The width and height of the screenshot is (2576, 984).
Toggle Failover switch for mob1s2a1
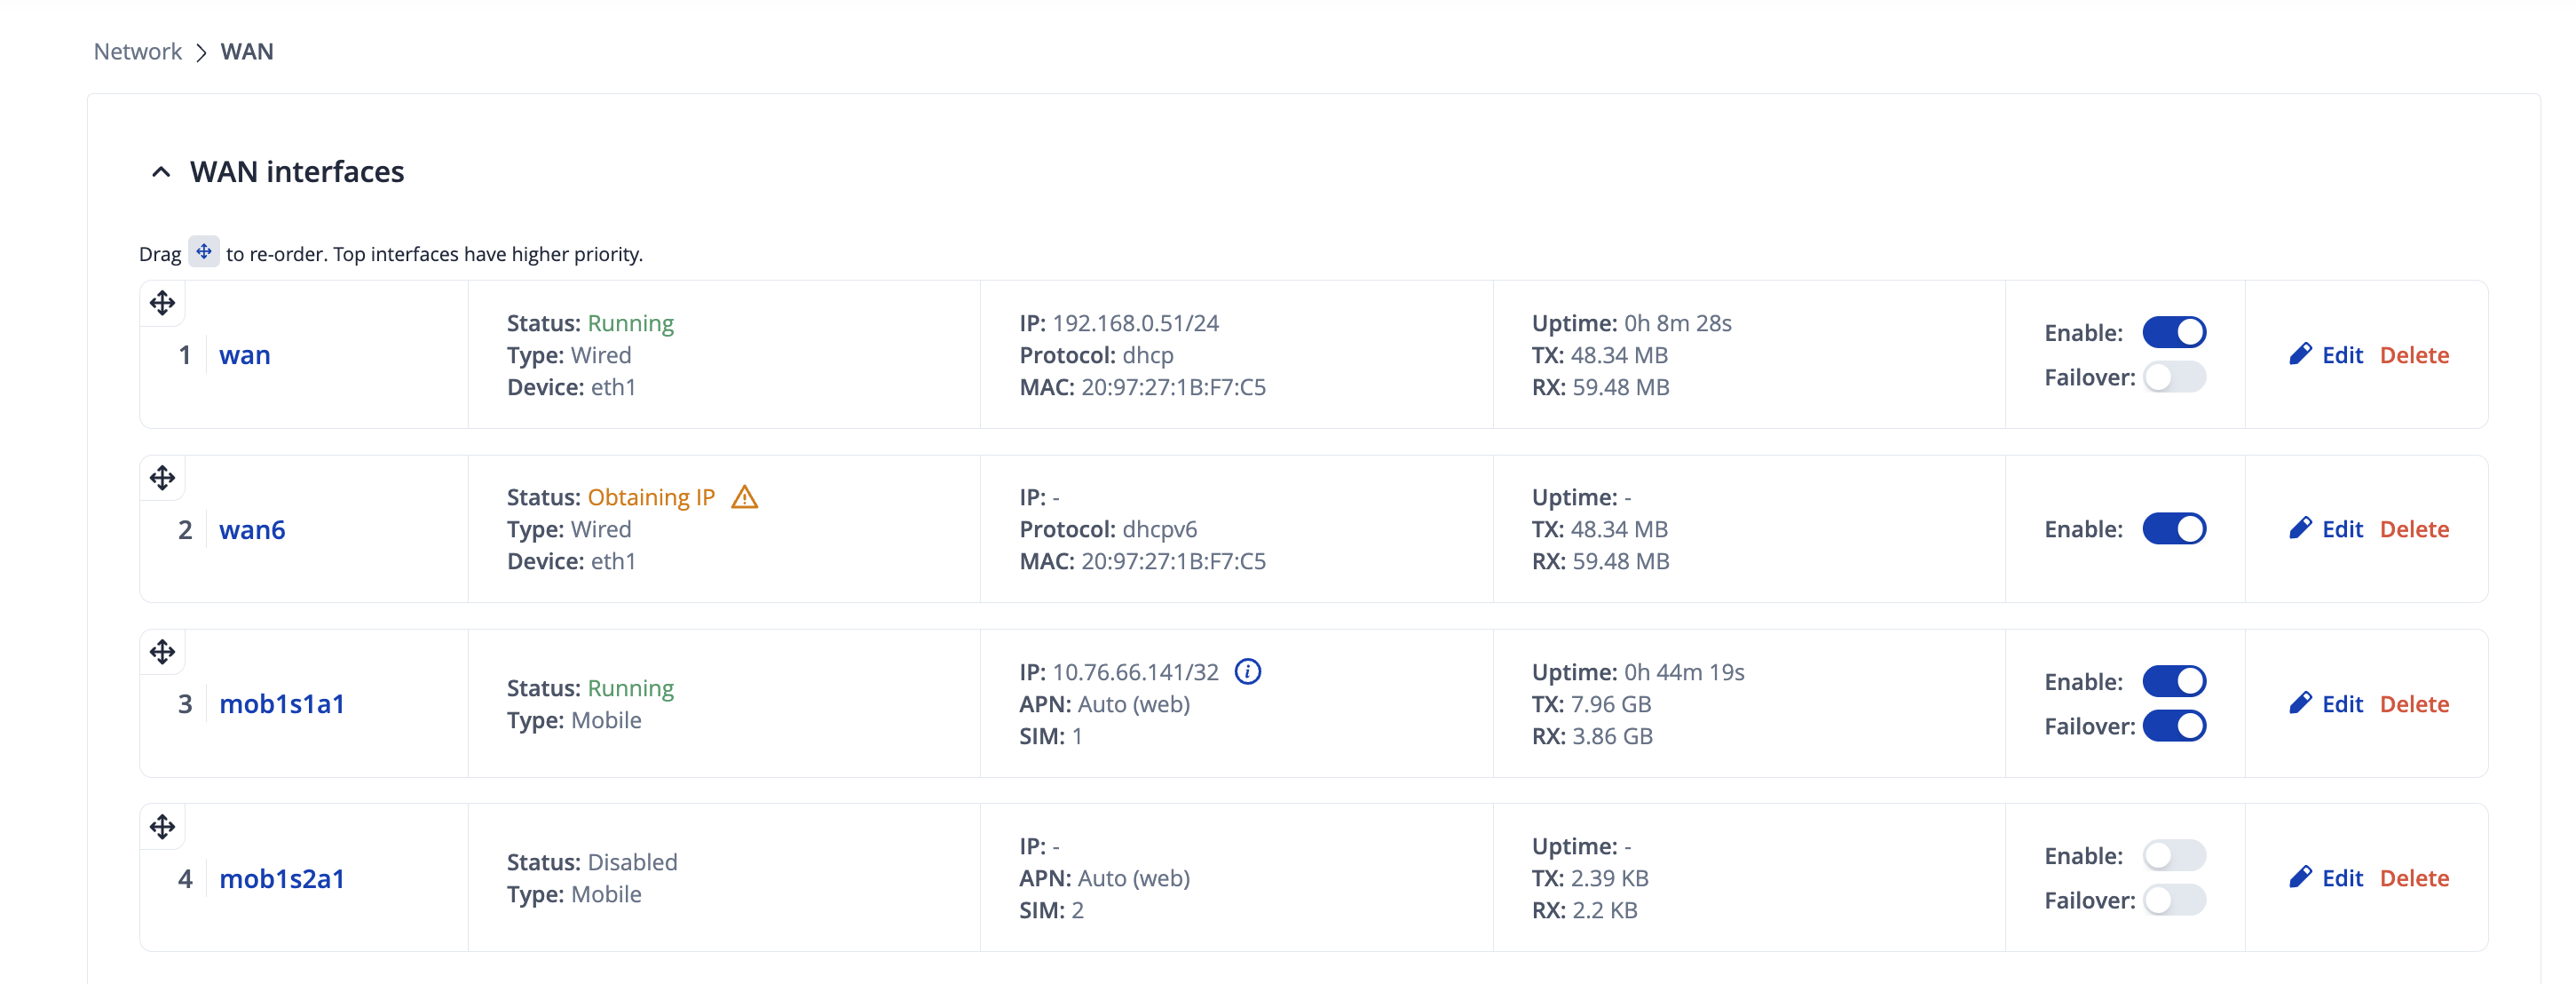coord(2173,900)
